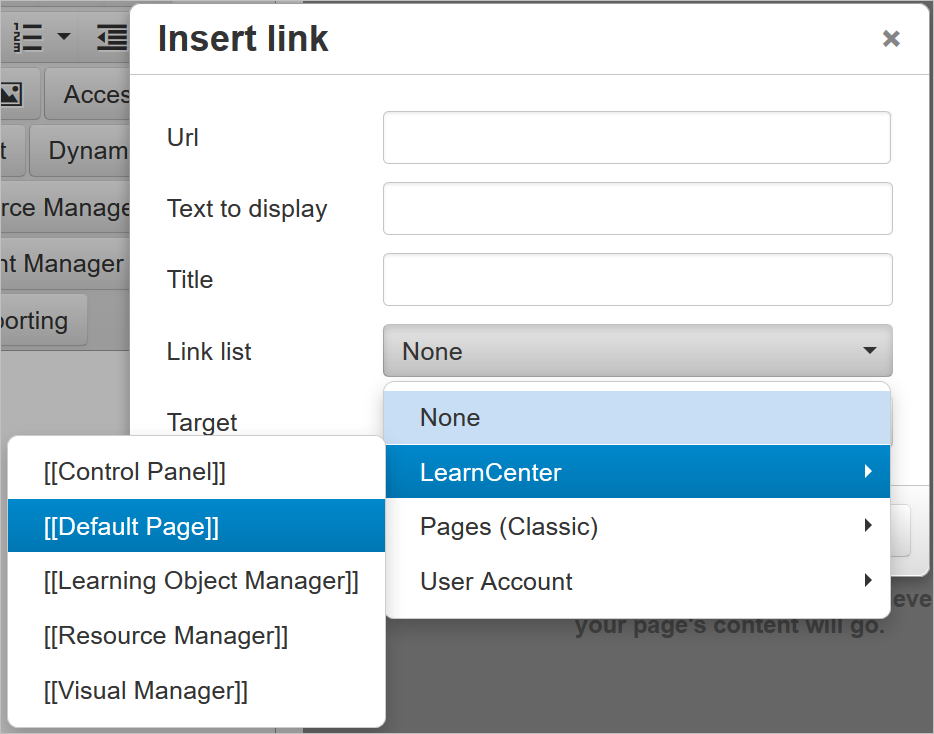Close the Insert link dialog
Image resolution: width=934 pixels, height=734 pixels.
click(891, 39)
